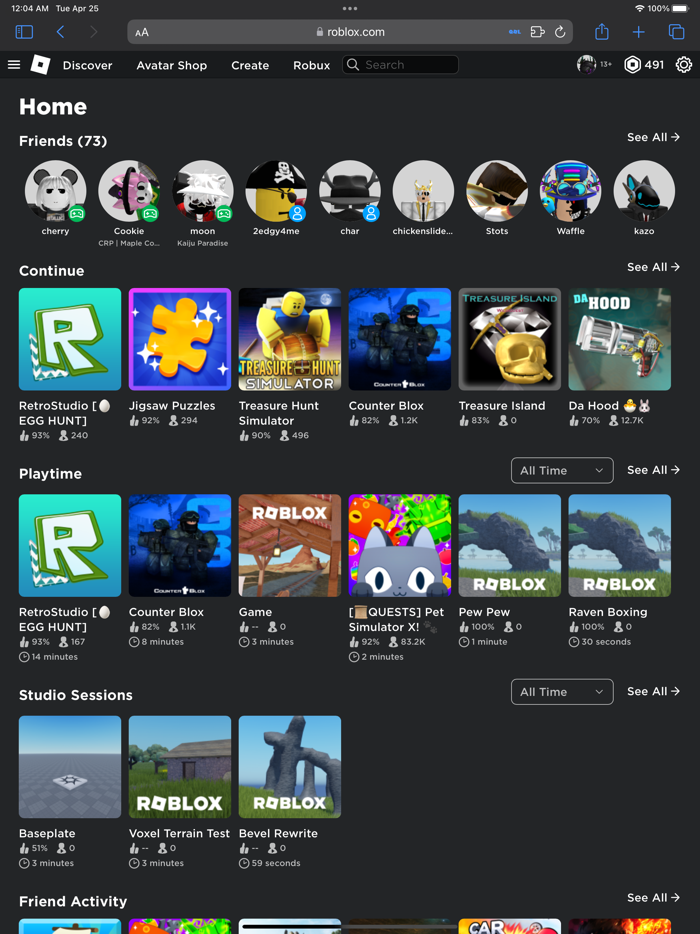Open Pew Pew game thumbnail
This screenshot has width=700, height=934.
[509, 545]
